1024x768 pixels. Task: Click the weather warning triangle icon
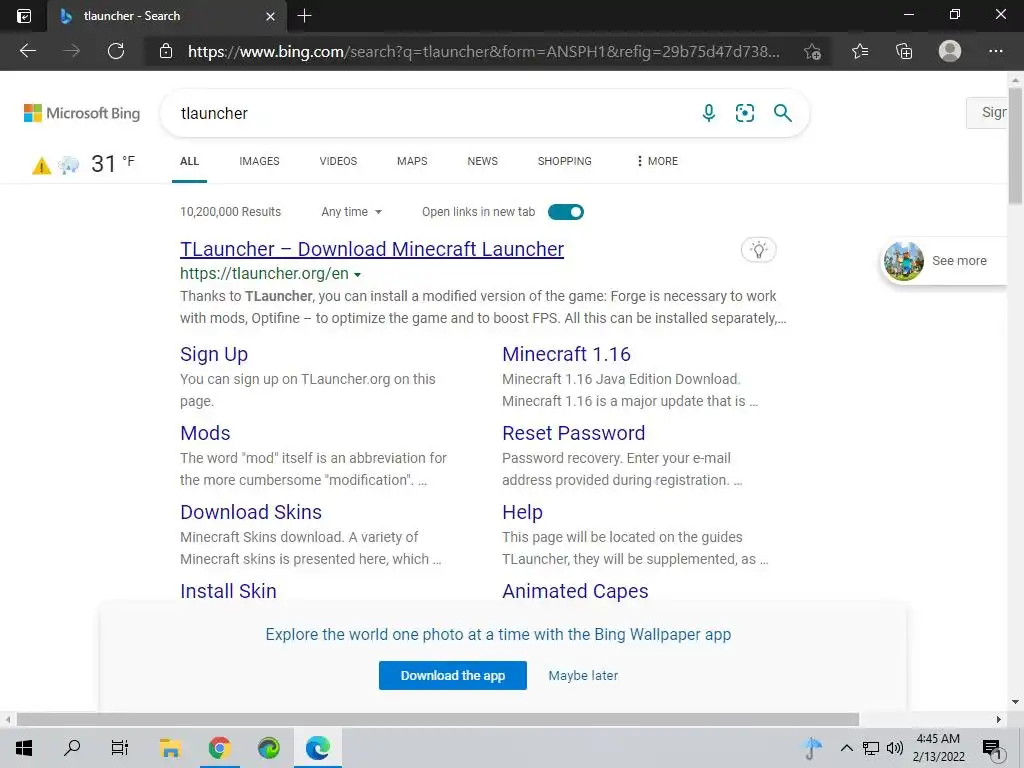tap(41, 165)
